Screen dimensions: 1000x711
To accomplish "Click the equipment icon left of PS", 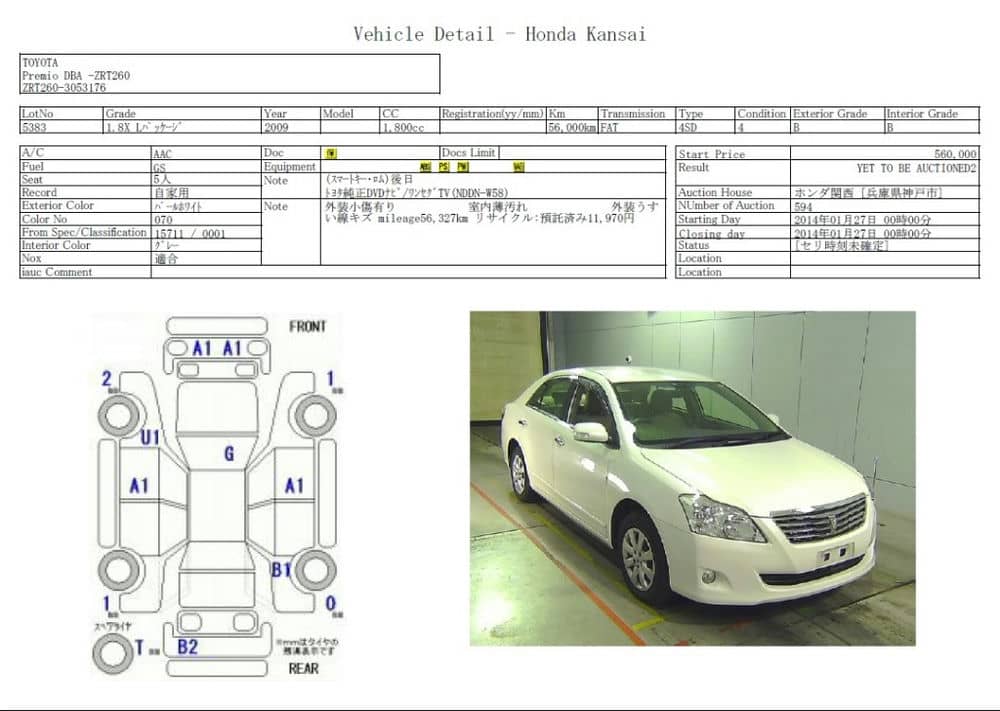I will click(x=425, y=167).
